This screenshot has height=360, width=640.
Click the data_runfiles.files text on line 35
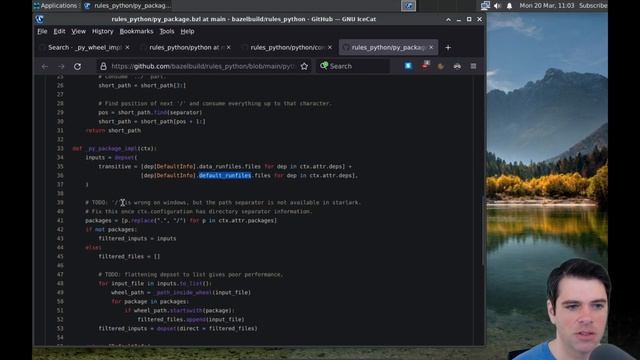[x=229, y=167]
